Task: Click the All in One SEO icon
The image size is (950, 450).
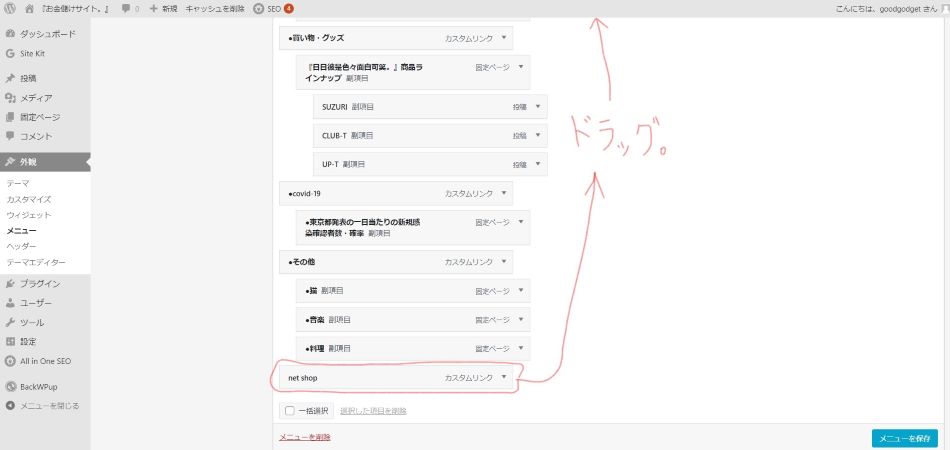Action: pyautogui.click(x=10, y=361)
